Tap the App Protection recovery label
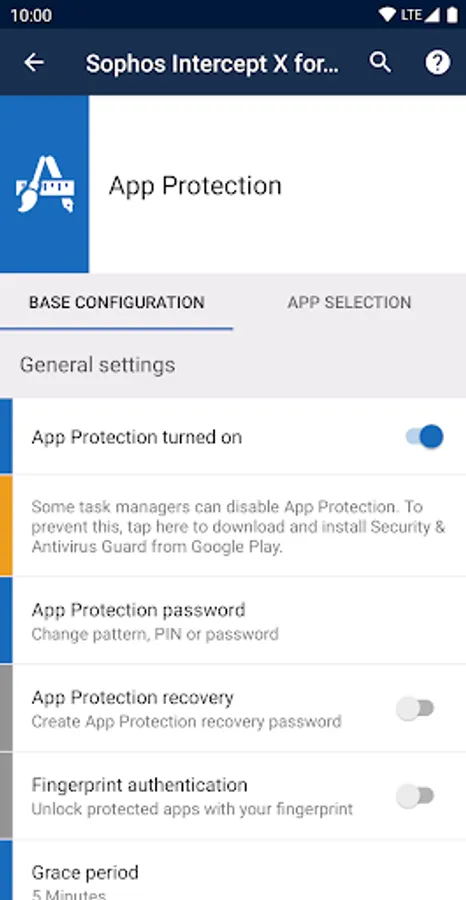Screen dimensions: 466x900 (133, 697)
